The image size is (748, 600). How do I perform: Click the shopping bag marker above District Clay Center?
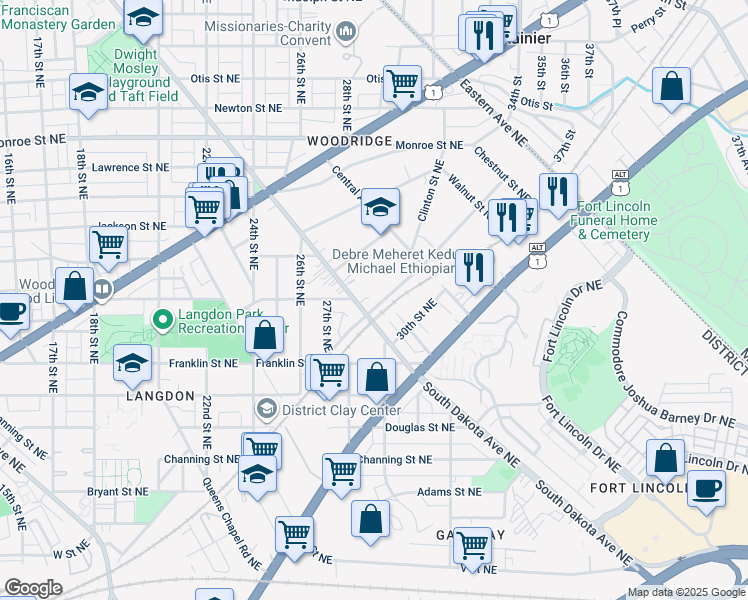(376, 378)
